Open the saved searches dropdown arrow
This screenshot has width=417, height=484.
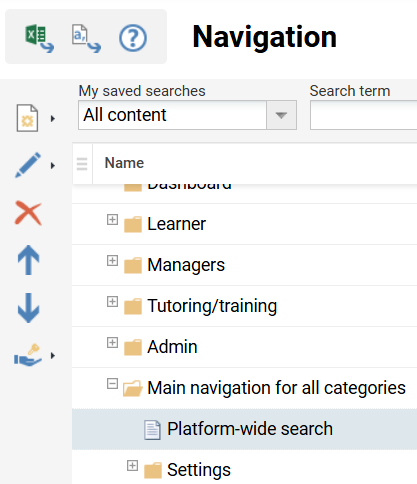coord(281,115)
